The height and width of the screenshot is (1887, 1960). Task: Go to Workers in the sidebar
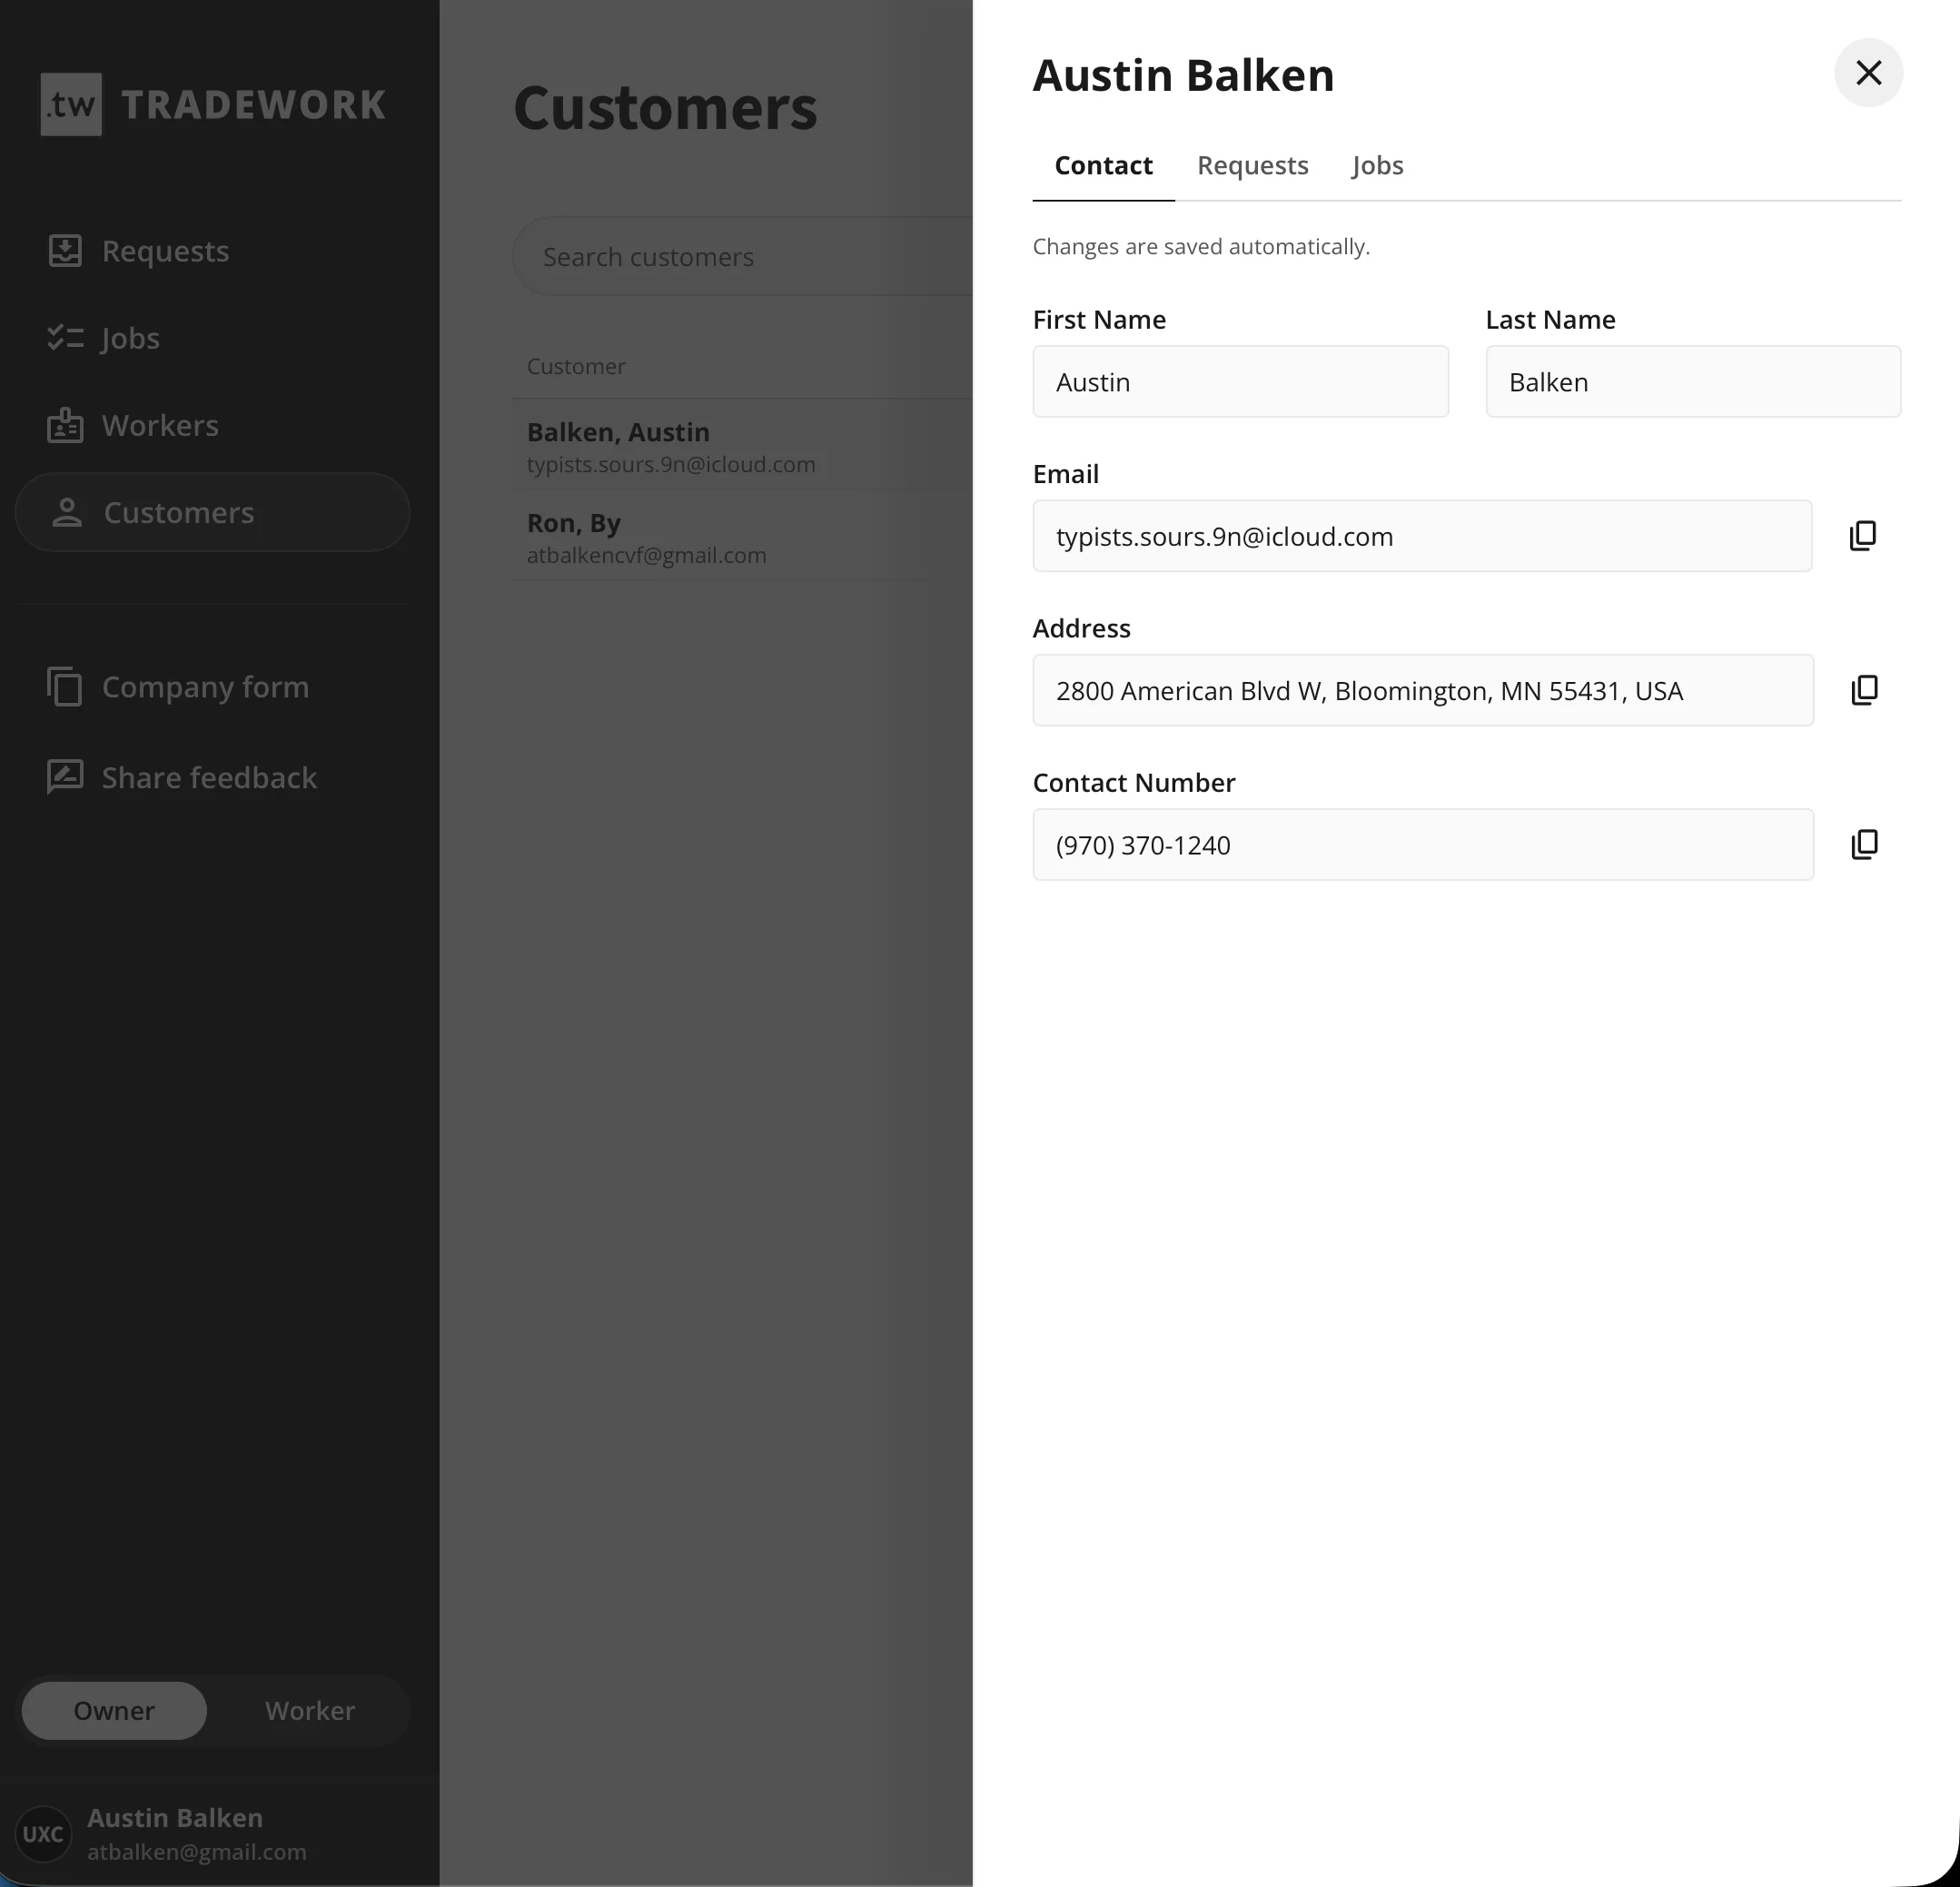click(212, 425)
